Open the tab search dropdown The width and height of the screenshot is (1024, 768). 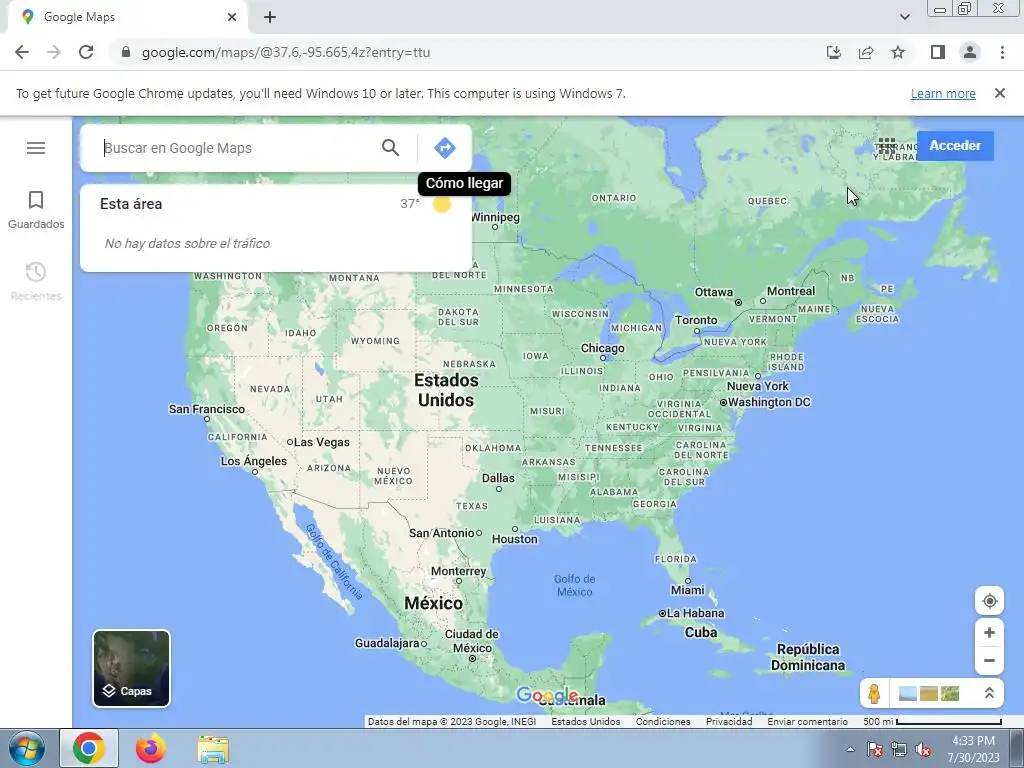[904, 17]
